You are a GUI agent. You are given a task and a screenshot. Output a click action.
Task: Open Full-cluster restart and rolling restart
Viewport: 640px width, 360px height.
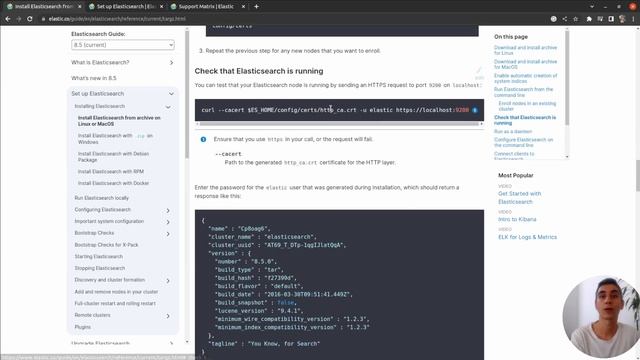click(x=115, y=303)
